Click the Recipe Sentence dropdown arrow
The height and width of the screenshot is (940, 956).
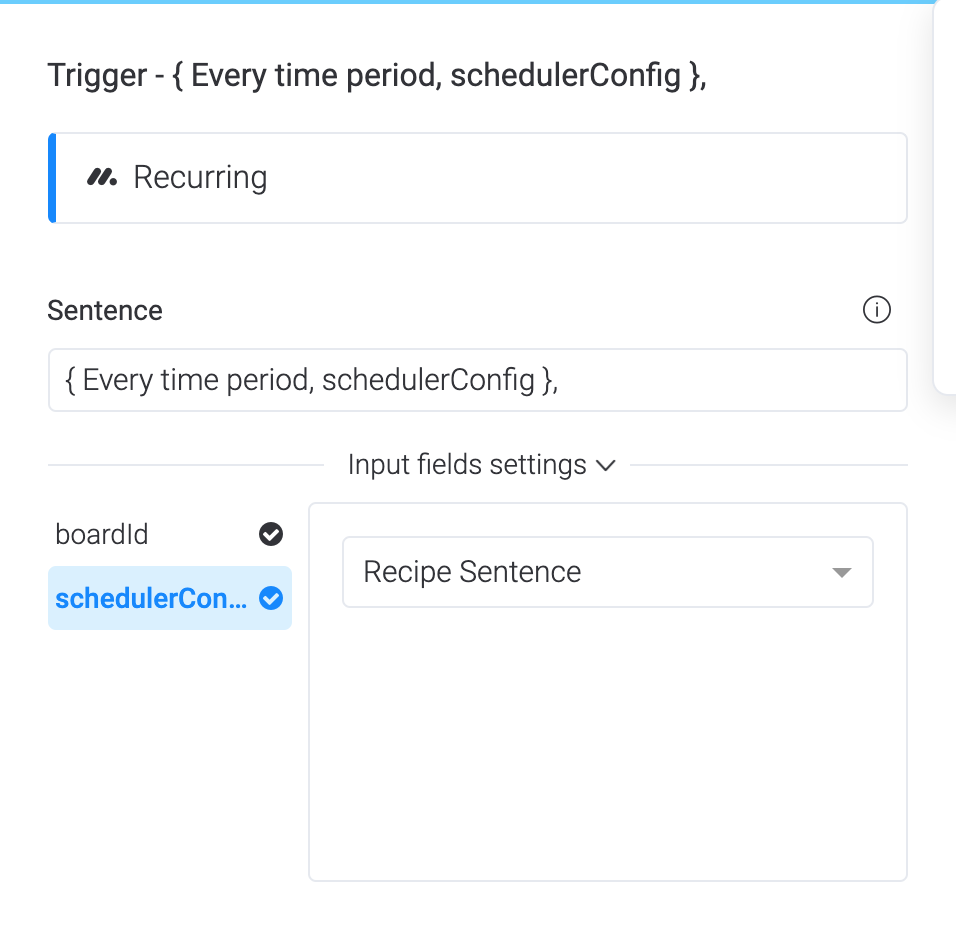point(841,572)
